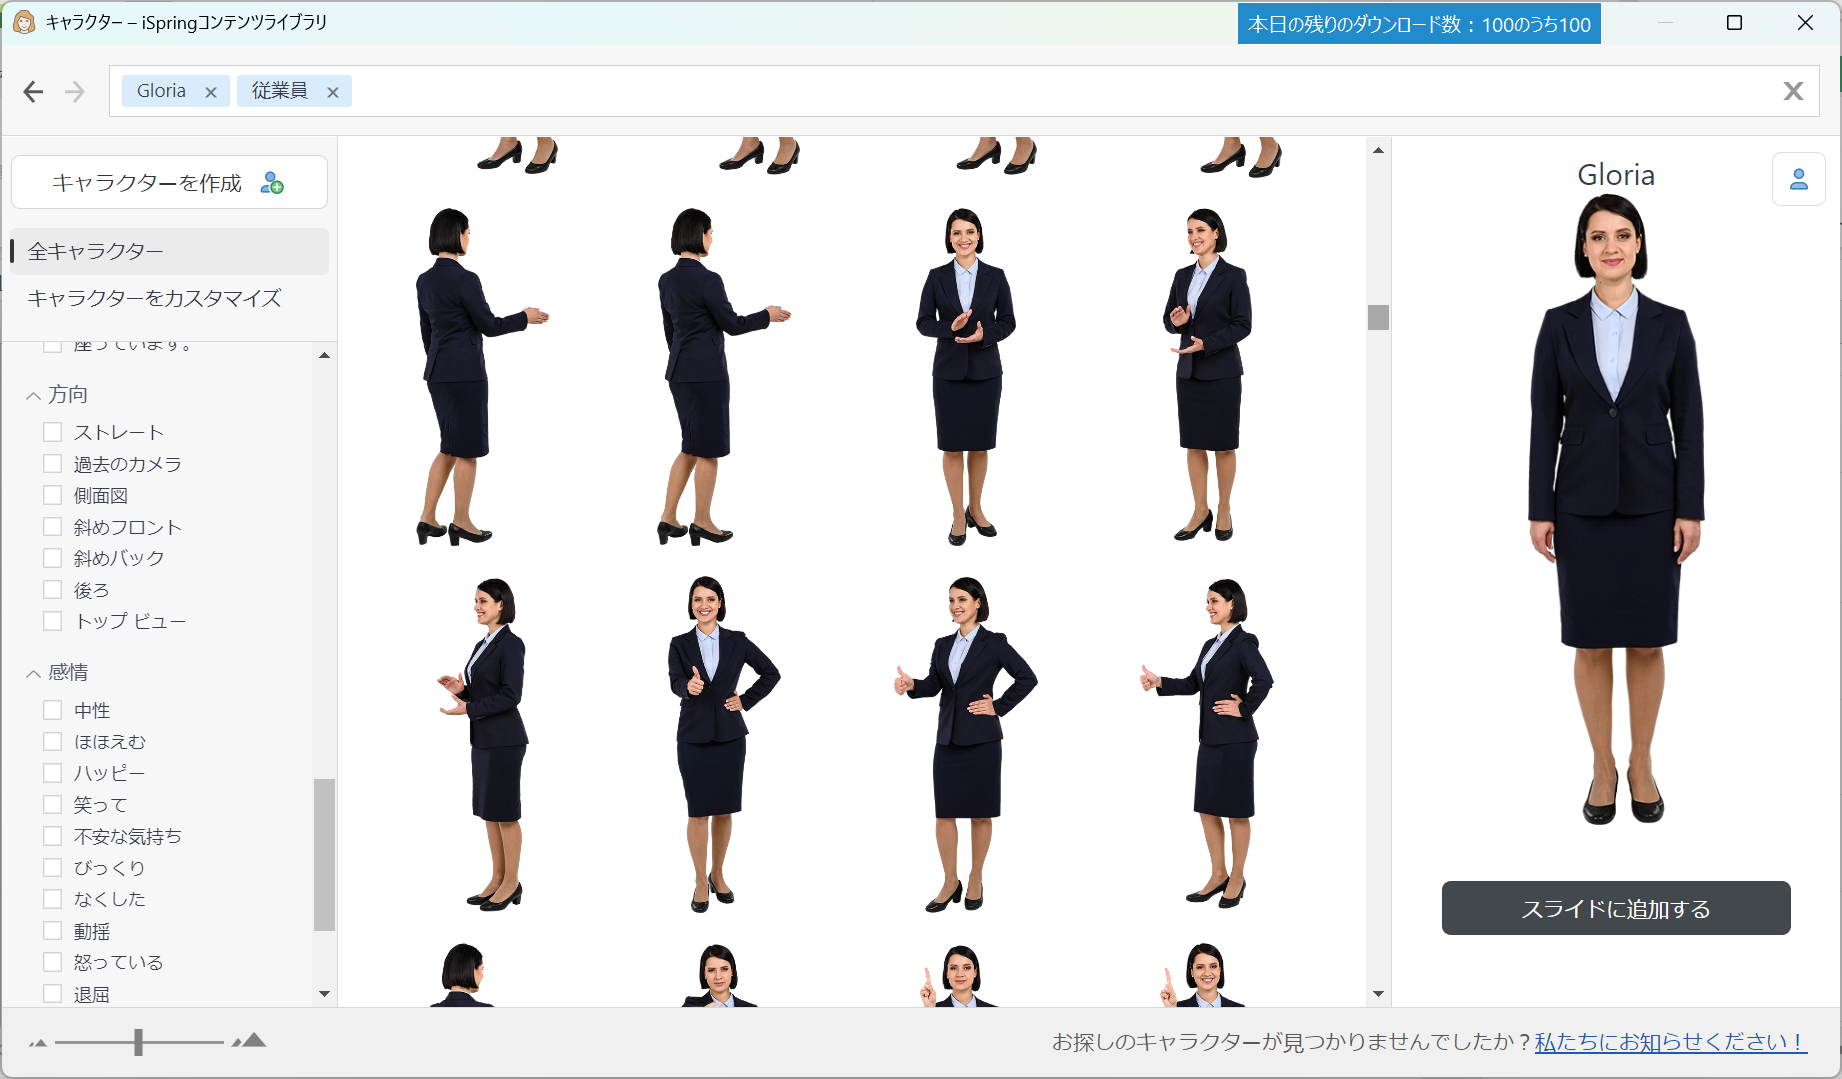Enable the 後ろ direction filter
This screenshot has height=1079, width=1842.
click(x=52, y=589)
